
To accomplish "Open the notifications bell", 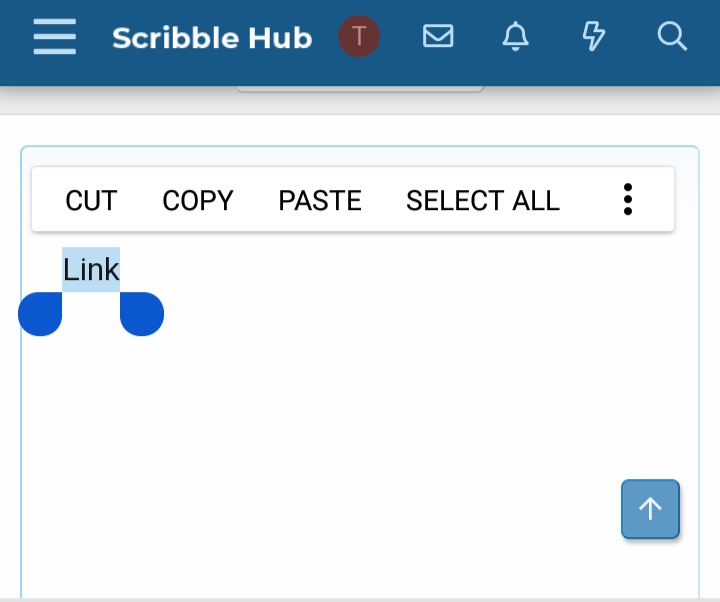I will coord(515,37).
